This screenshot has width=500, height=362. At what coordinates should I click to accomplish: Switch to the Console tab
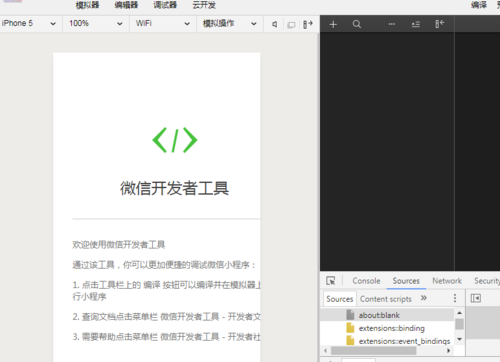point(366,281)
